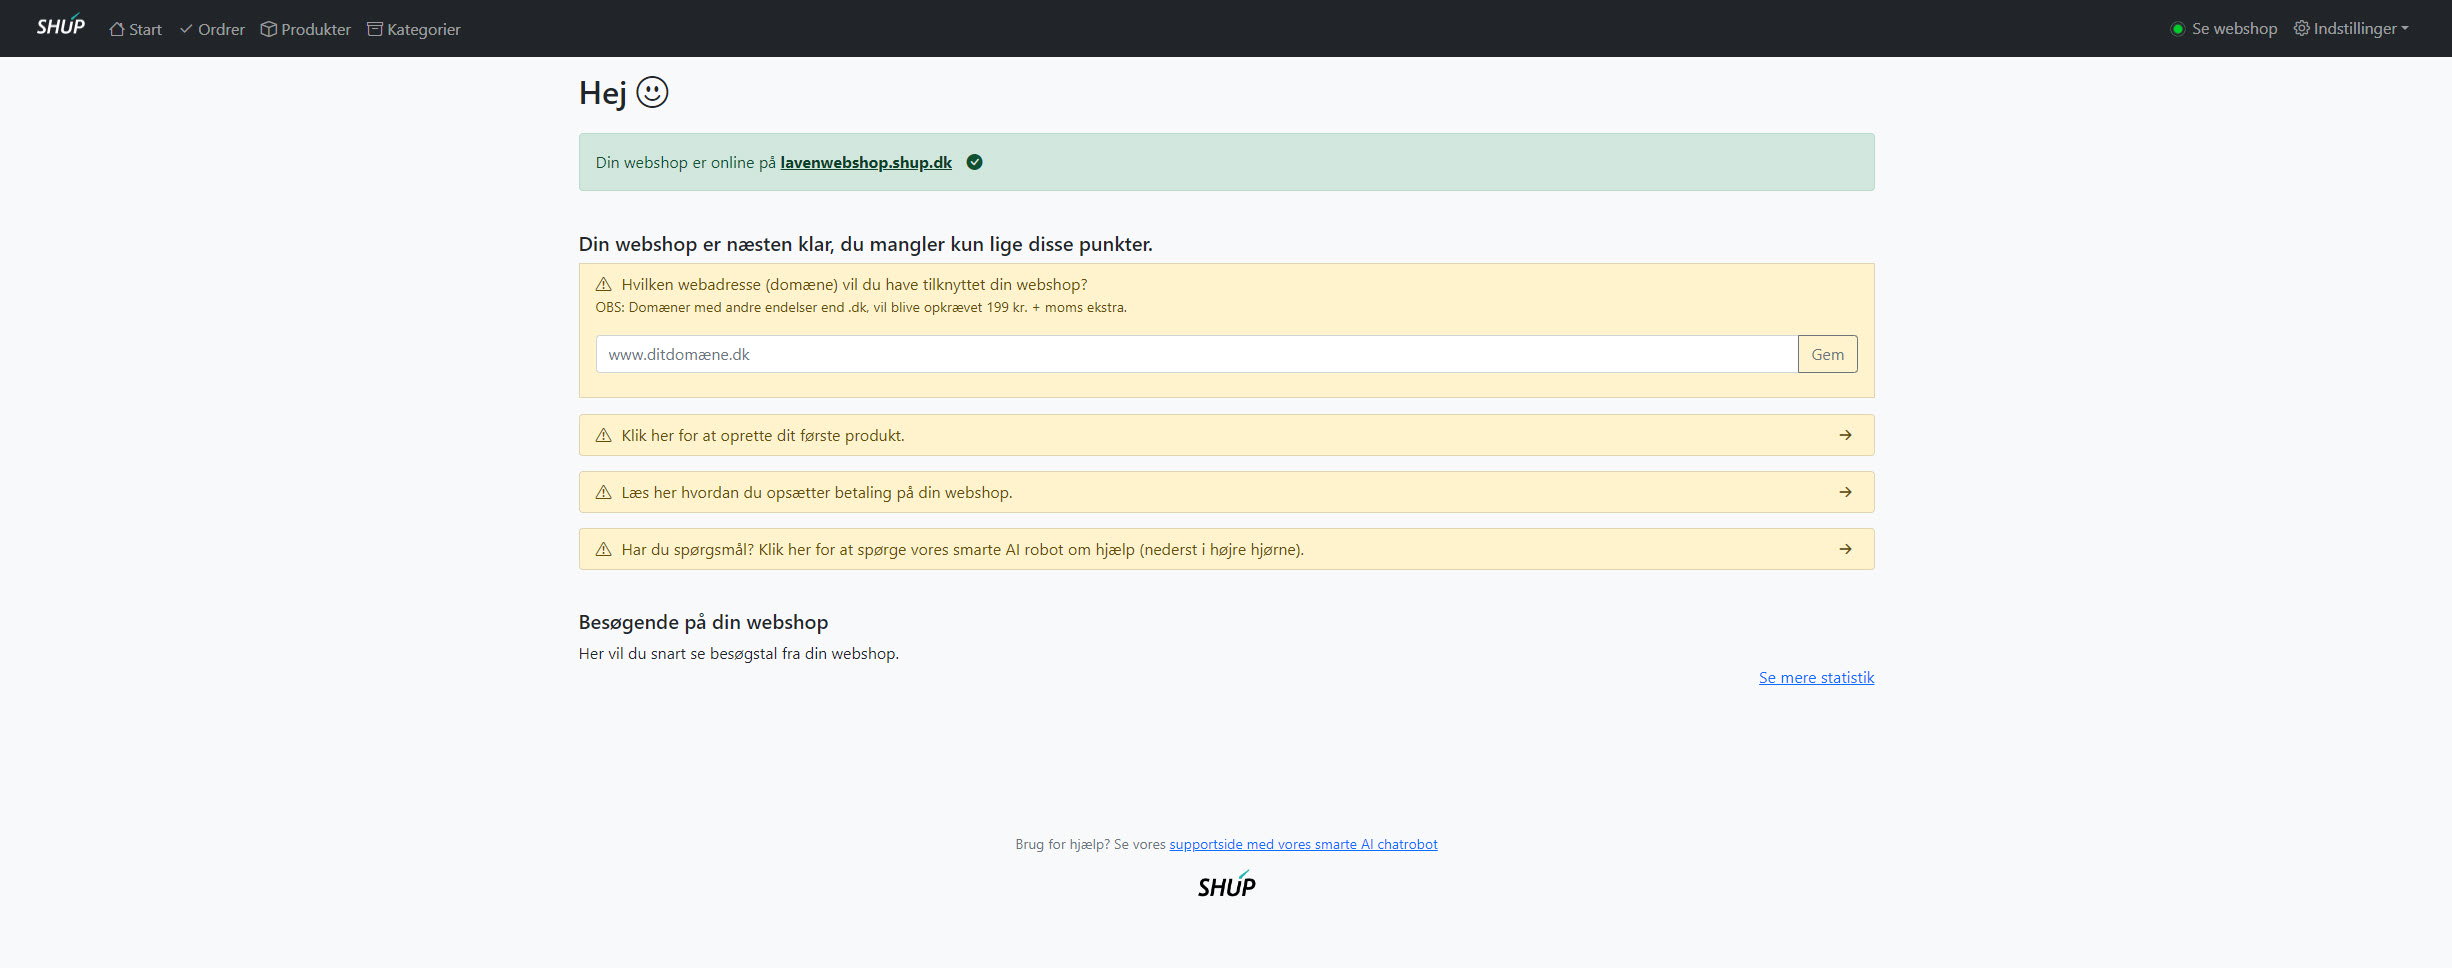Follow the Se mere statistik link

1816,677
